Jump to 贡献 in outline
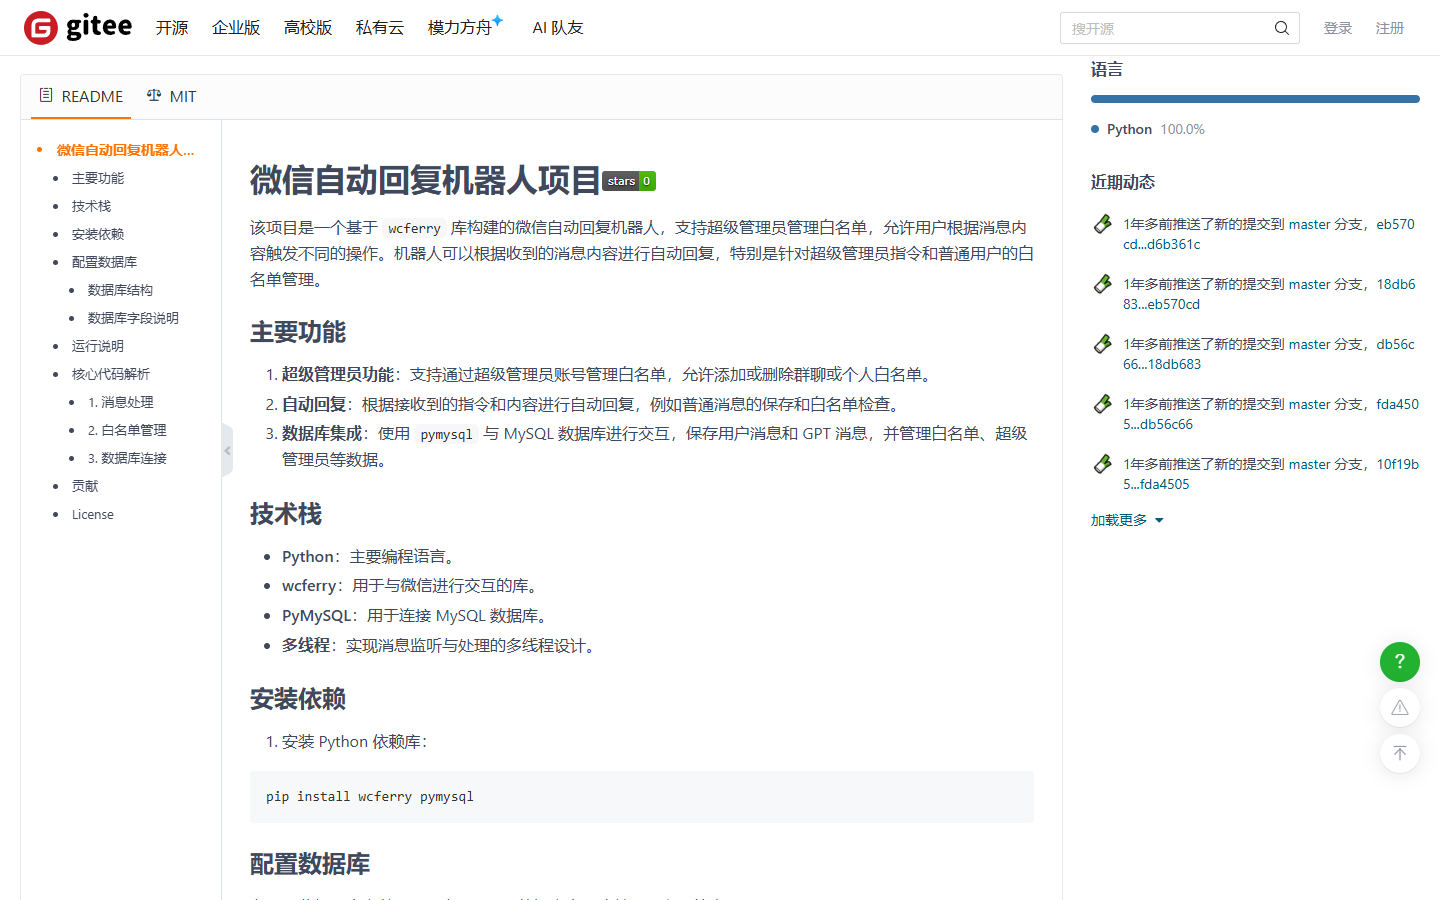This screenshot has height=900, width=1440. pyautogui.click(x=85, y=486)
